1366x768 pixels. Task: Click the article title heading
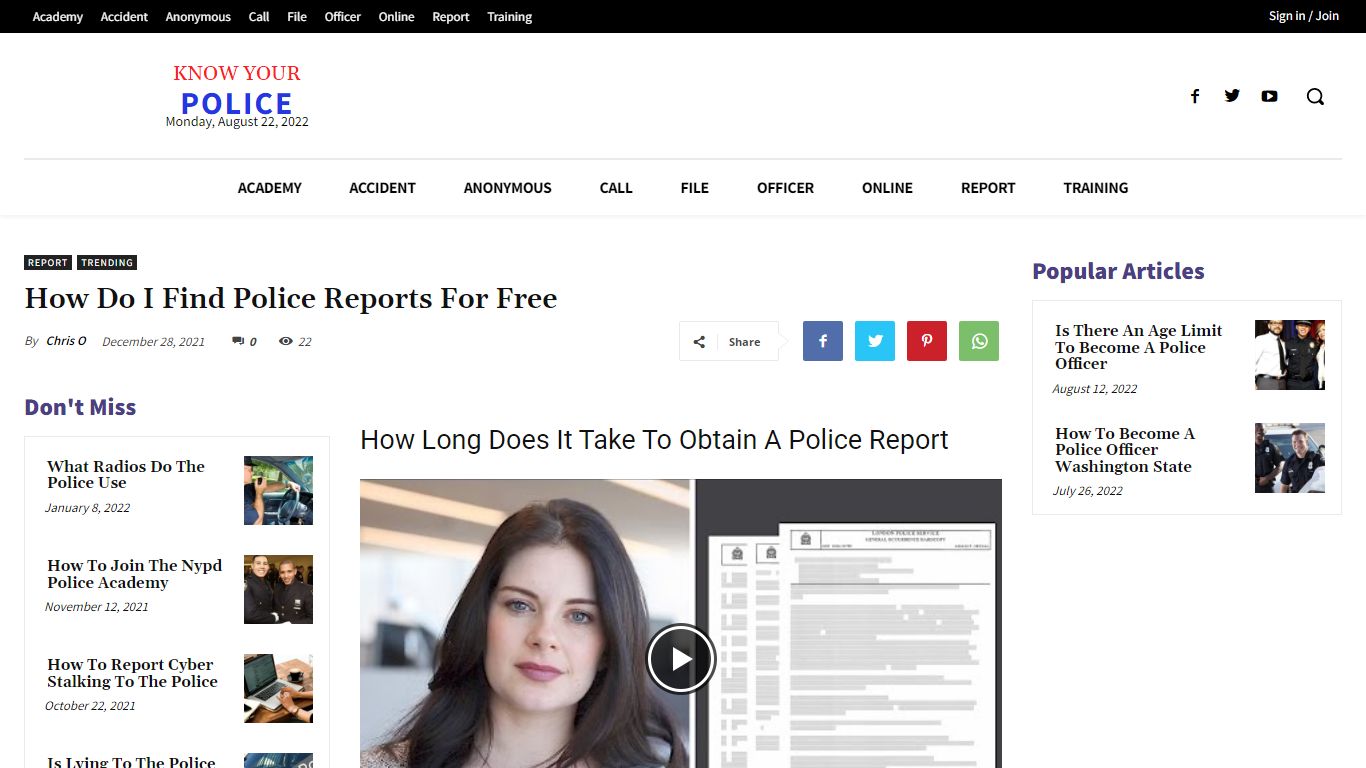291,298
